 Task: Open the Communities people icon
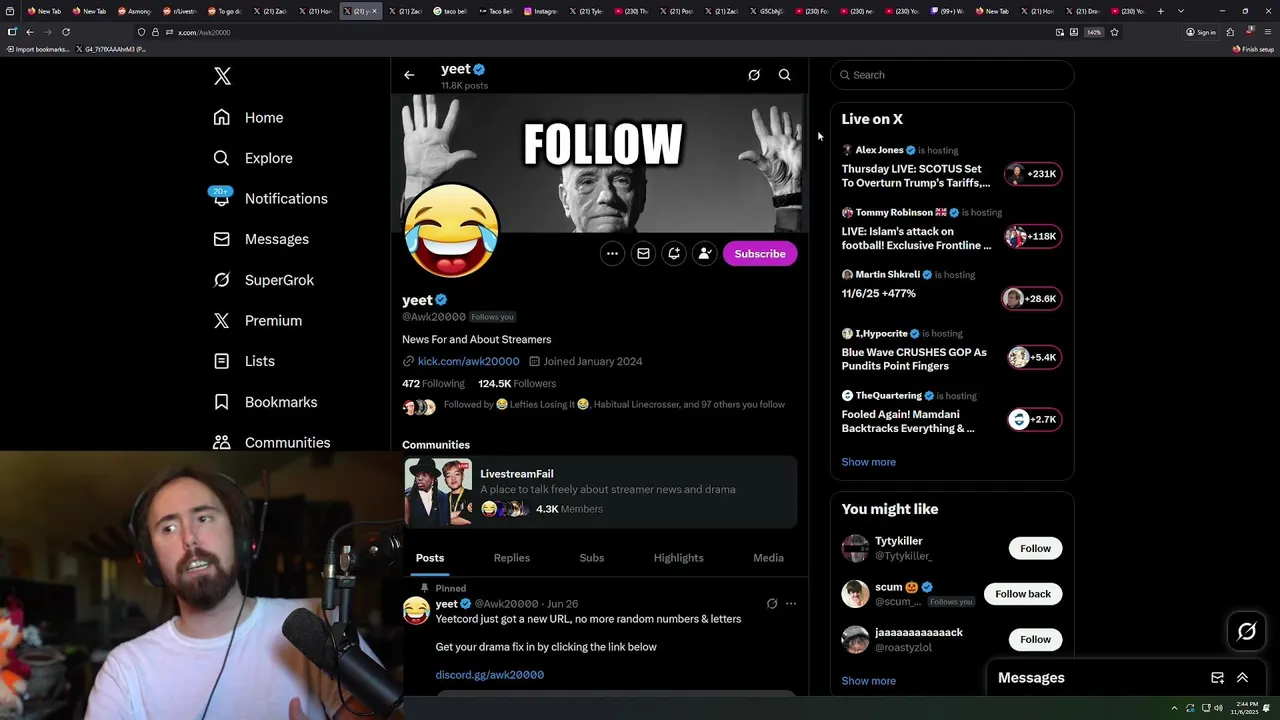tap(222, 442)
